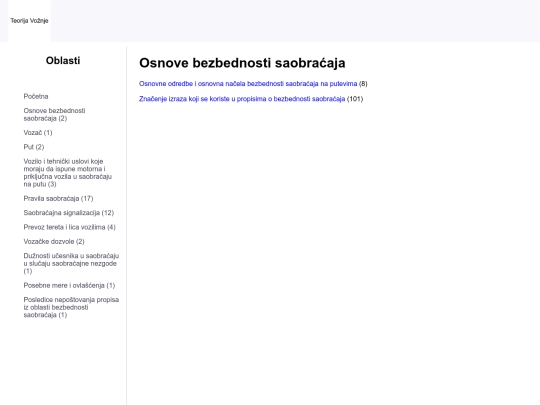Select Posebne mere i ovlašćenja (1)

click(69, 285)
